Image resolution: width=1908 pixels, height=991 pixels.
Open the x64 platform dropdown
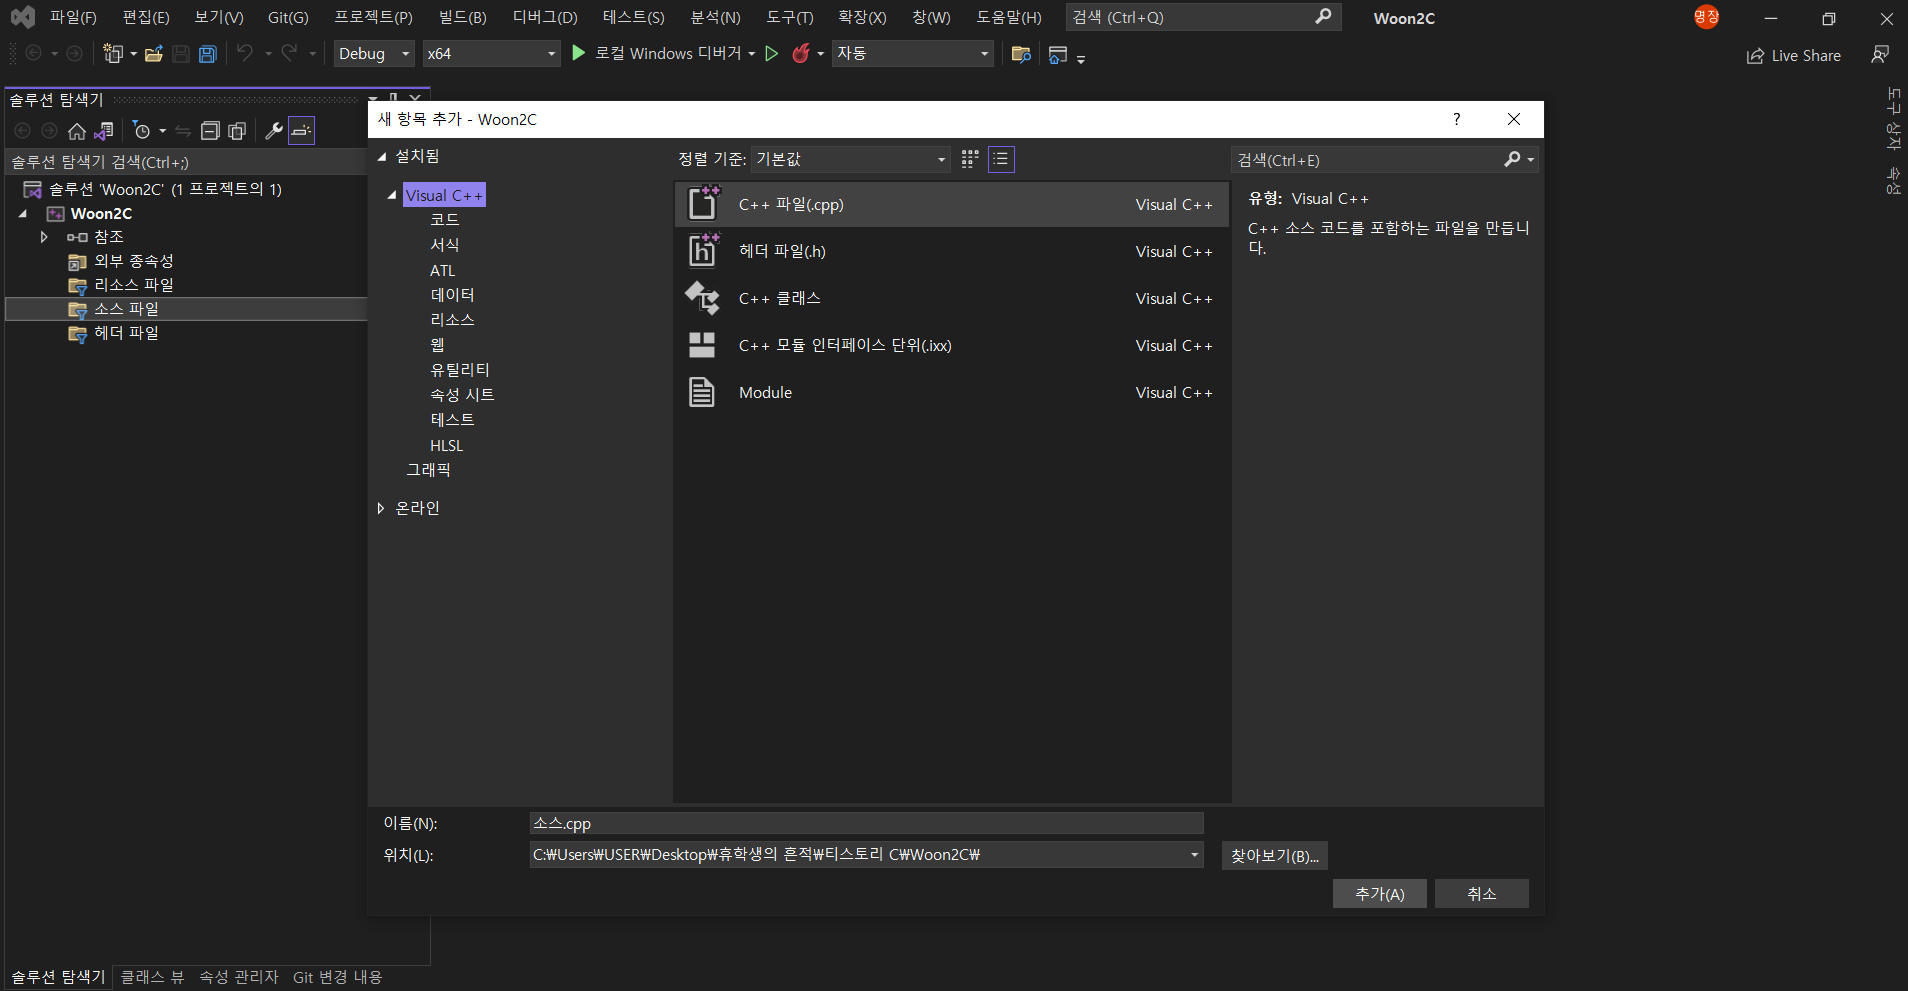click(491, 54)
